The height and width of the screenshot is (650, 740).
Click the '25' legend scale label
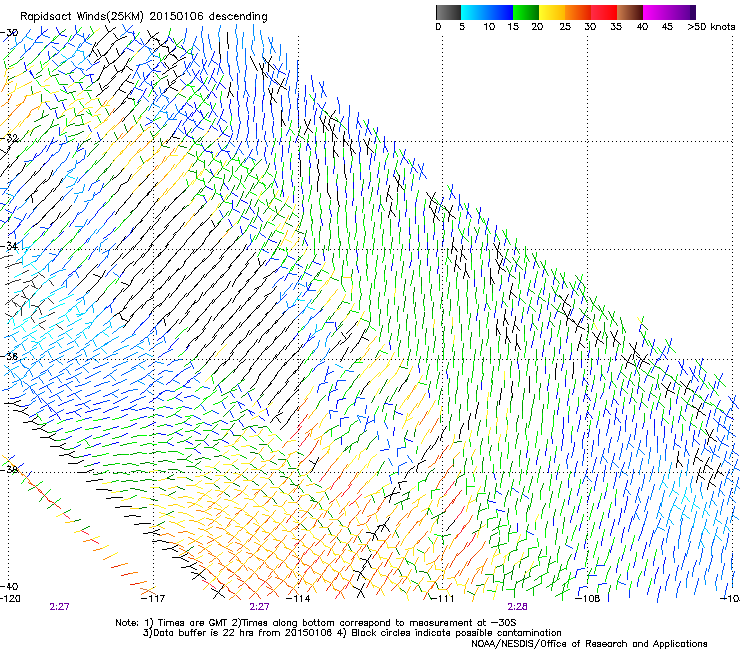click(x=565, y=27)
